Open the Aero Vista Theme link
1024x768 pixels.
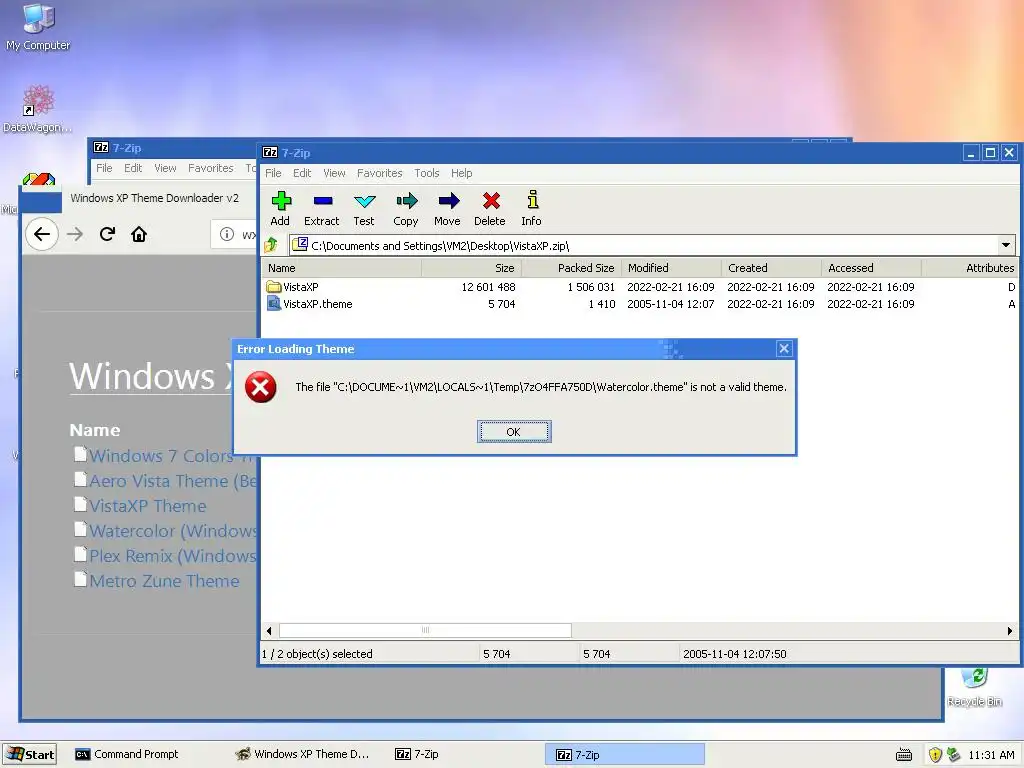[x=173, y=481]
